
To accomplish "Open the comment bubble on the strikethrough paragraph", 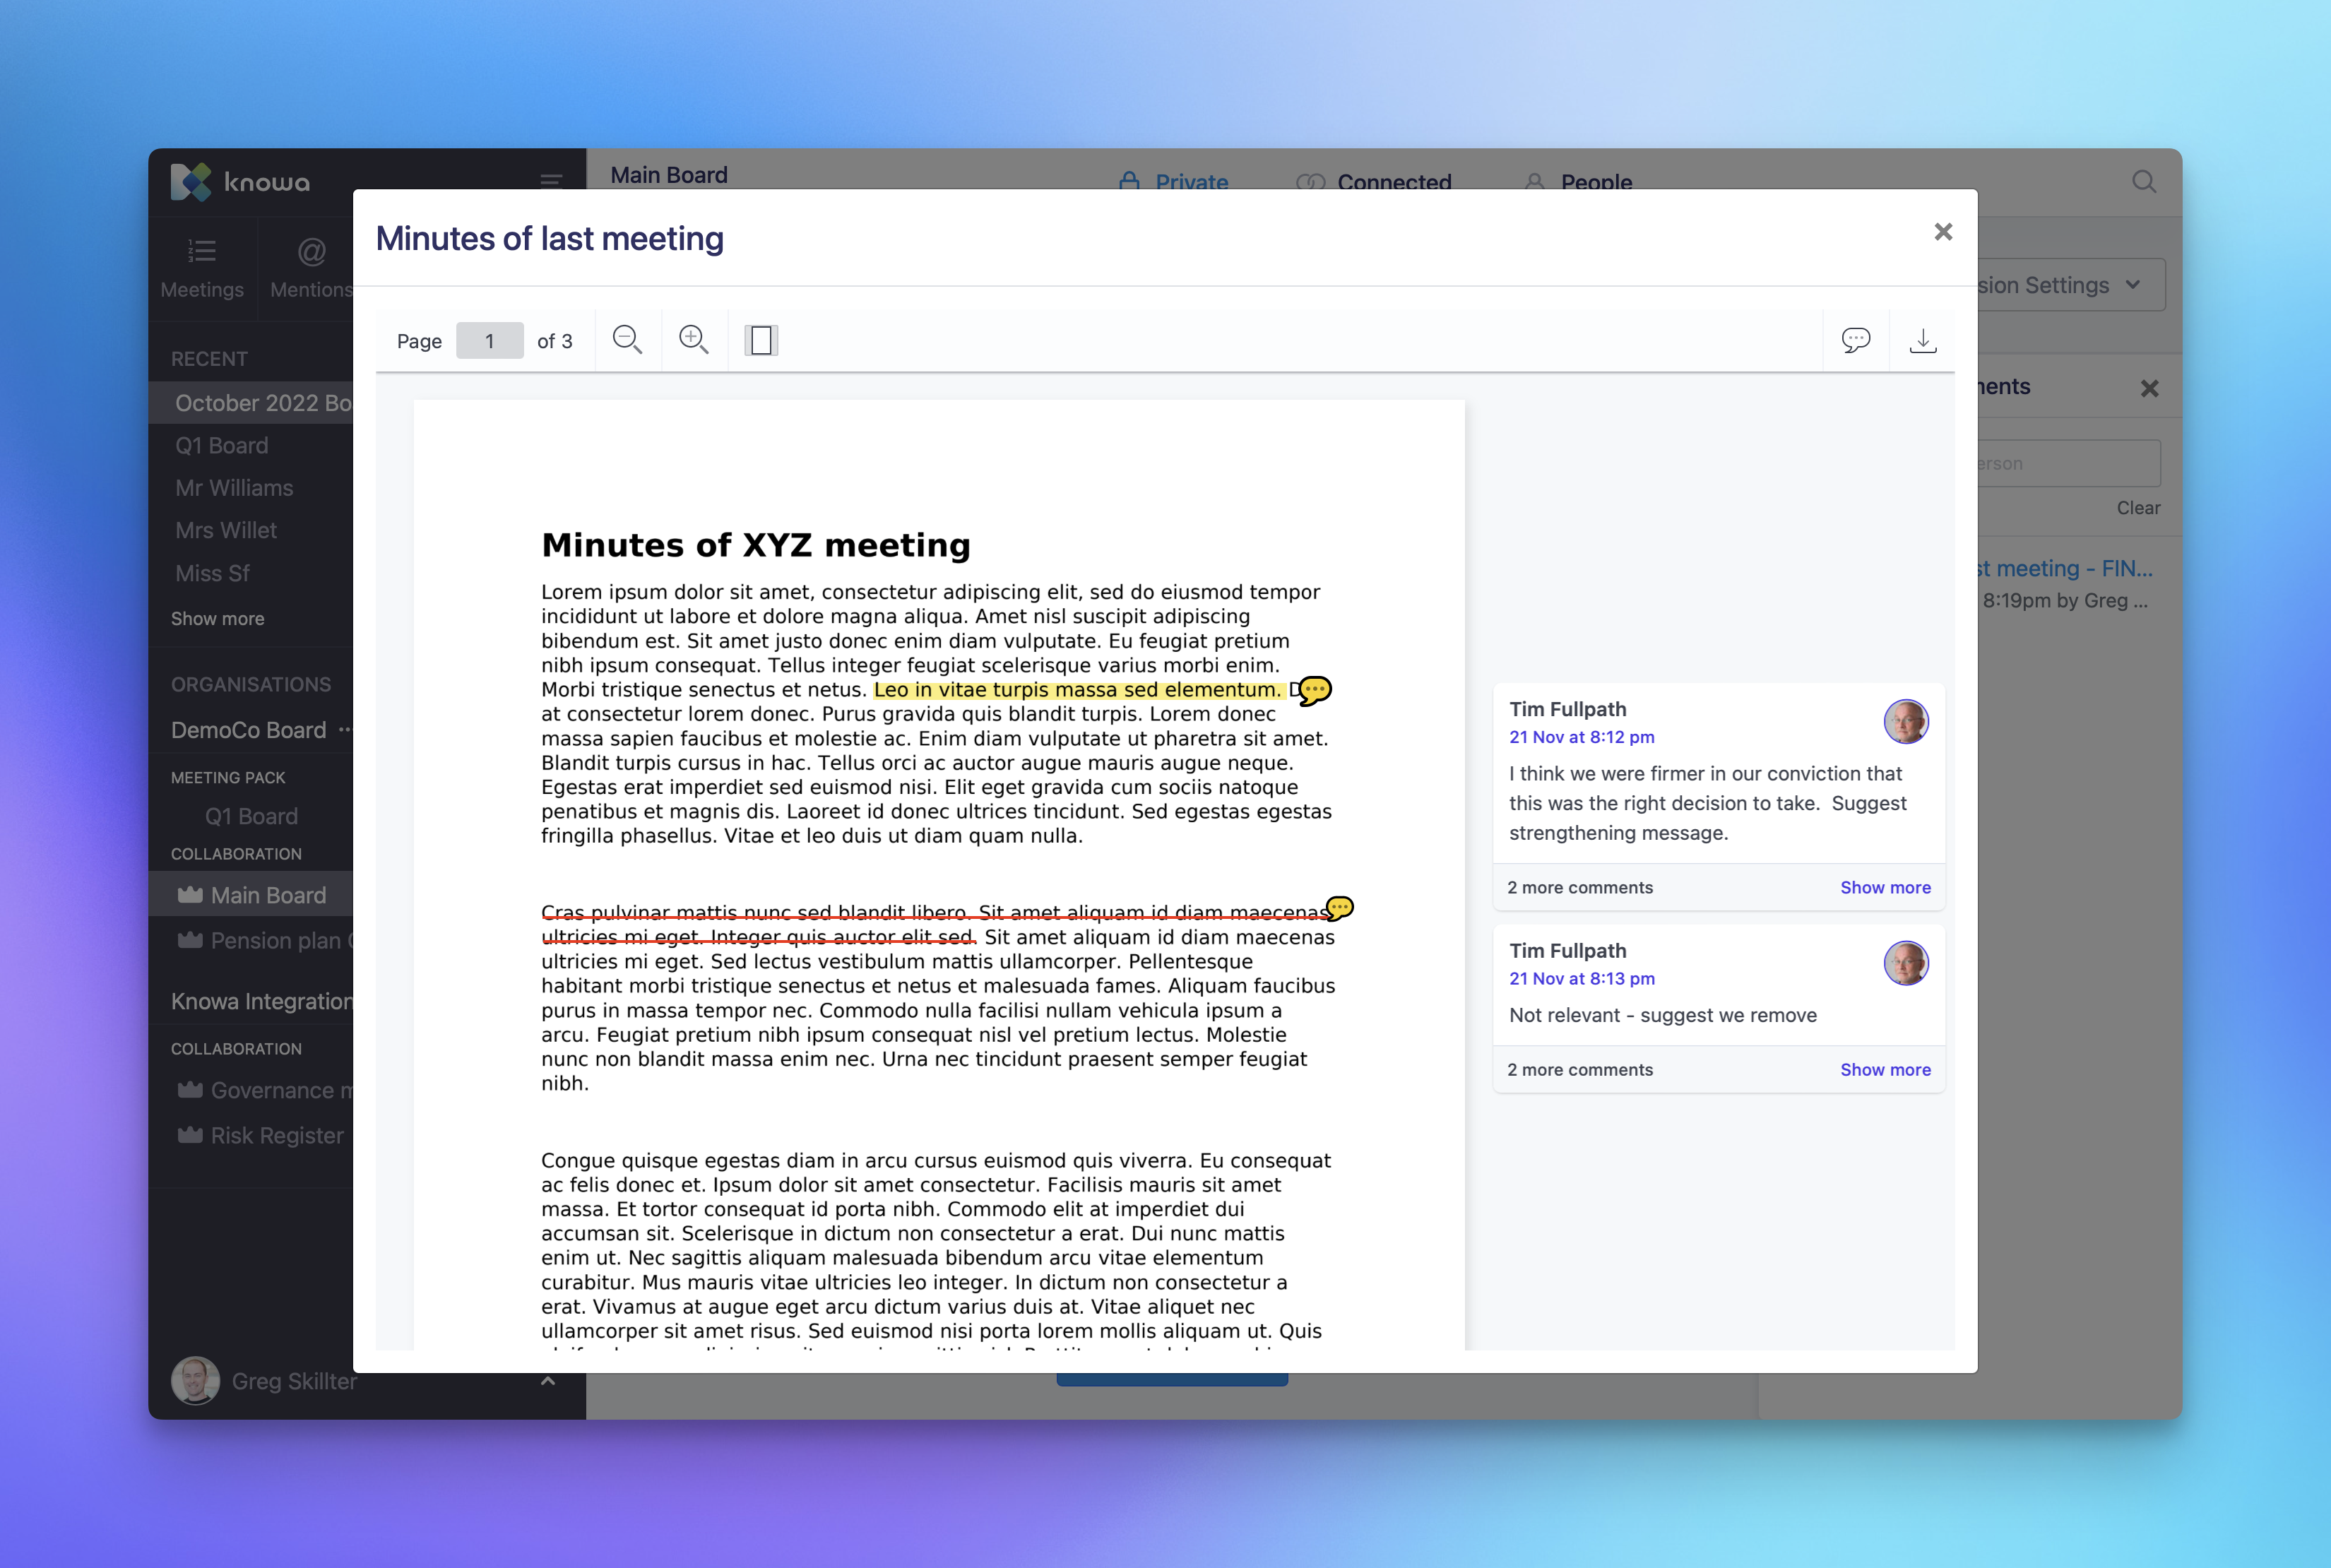I will point(1341,907).
